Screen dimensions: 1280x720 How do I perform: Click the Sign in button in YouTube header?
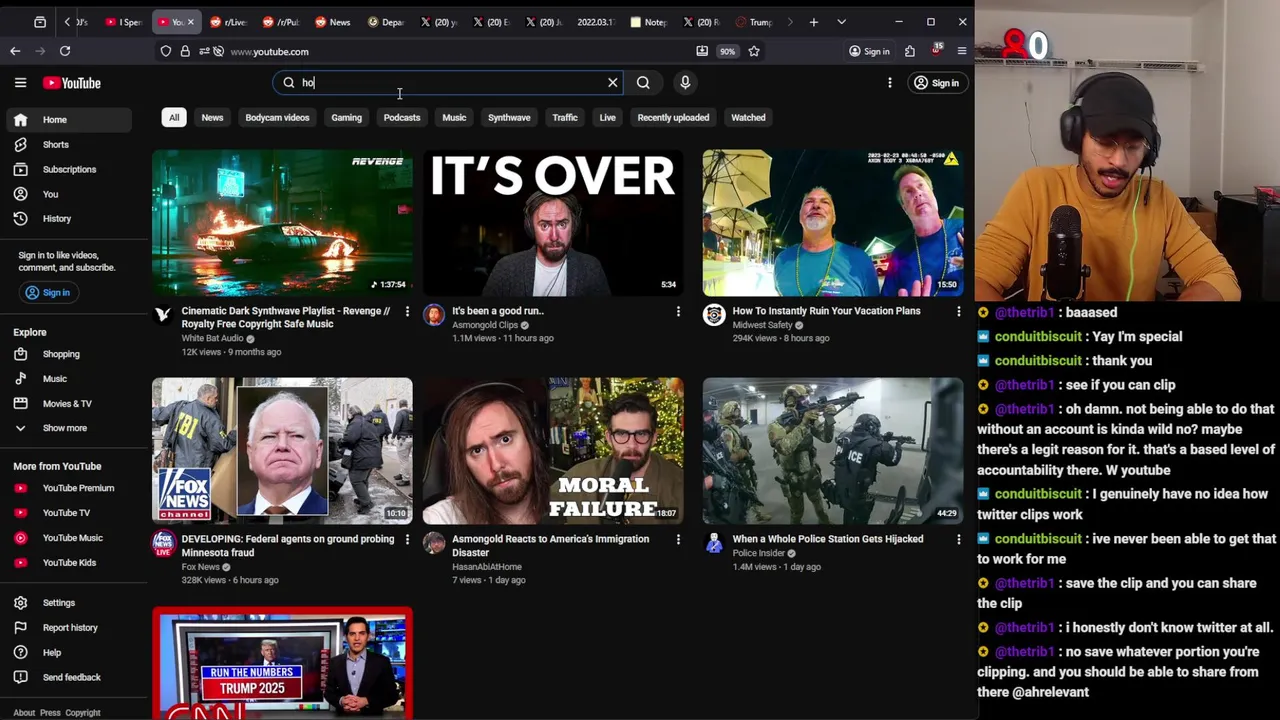click(937, 83)
